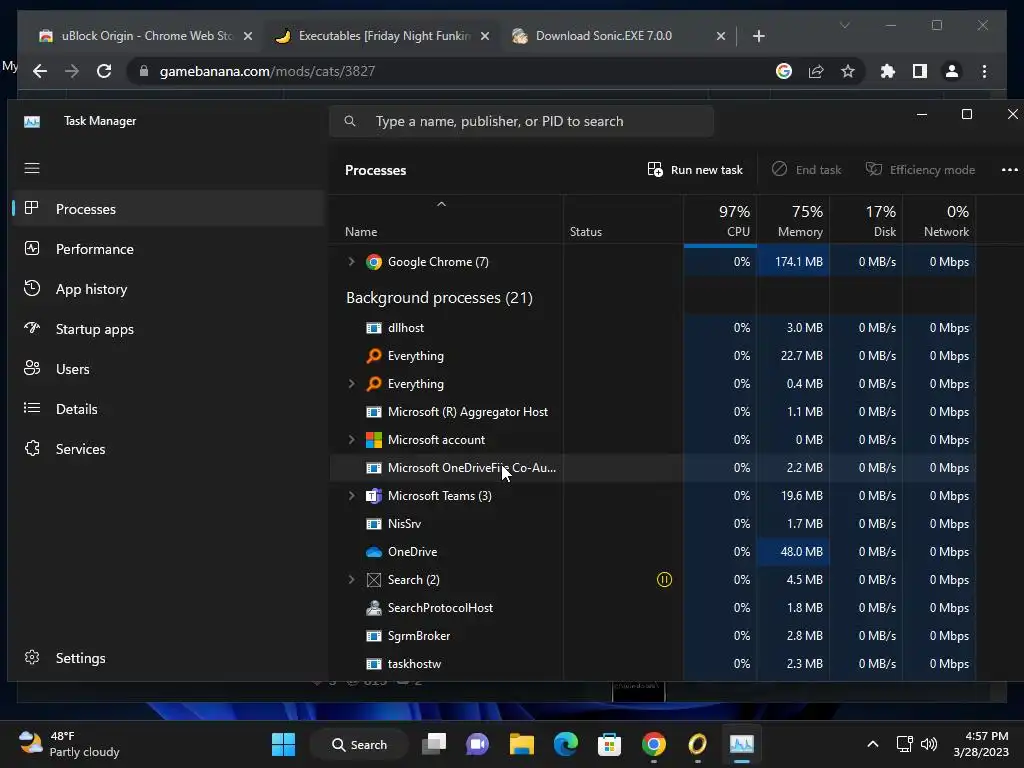Go to Startup apps section
This screenshot has height=768, width=1024.
(168, 329)
